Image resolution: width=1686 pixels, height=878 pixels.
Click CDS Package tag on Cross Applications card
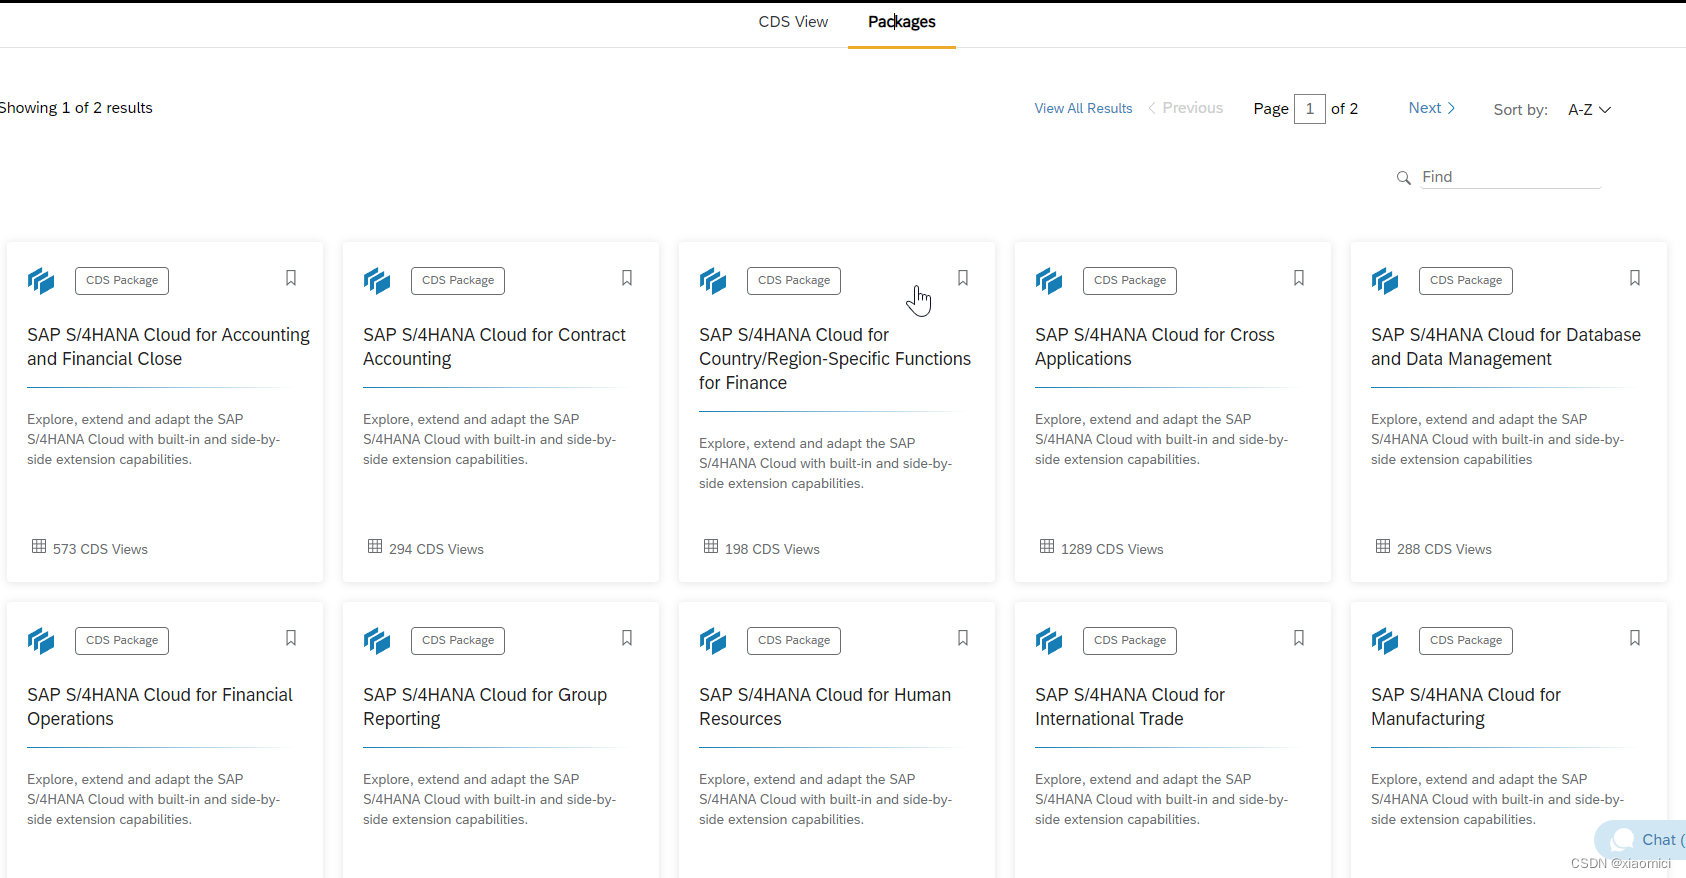(x=1130, y=281)
